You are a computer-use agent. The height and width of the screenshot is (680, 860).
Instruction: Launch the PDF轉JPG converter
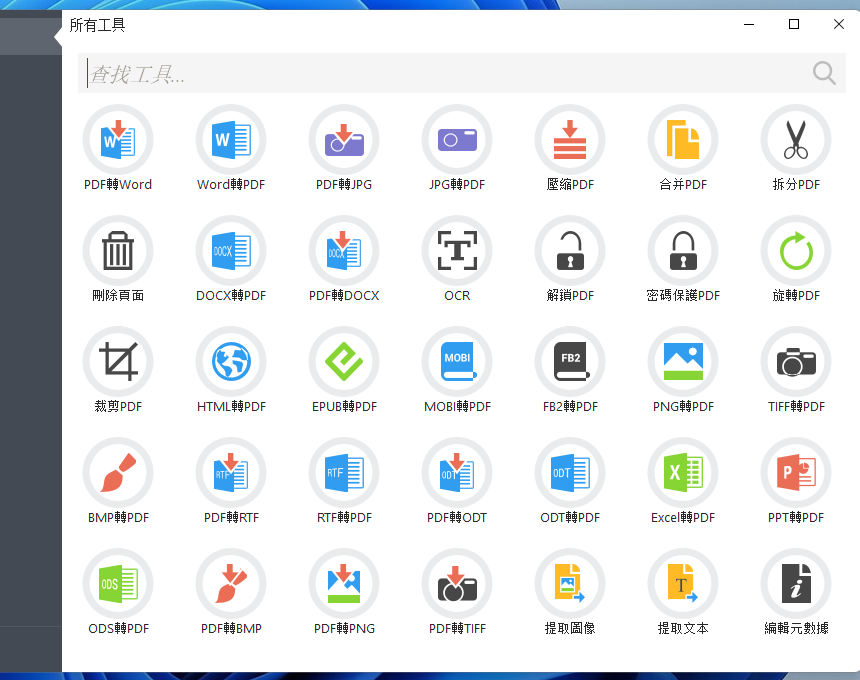coord(344,140)
